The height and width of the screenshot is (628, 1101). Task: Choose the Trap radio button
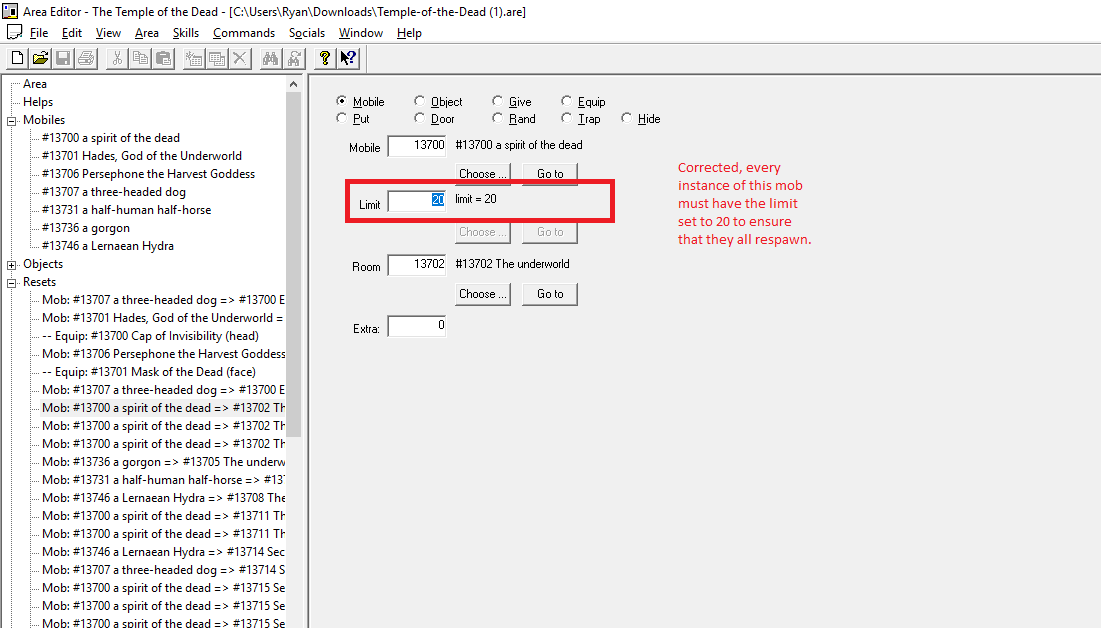click(x=567, y=118)
